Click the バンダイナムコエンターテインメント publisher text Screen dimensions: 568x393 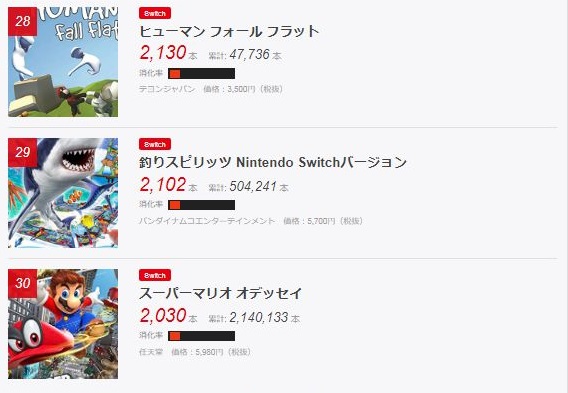207,221
